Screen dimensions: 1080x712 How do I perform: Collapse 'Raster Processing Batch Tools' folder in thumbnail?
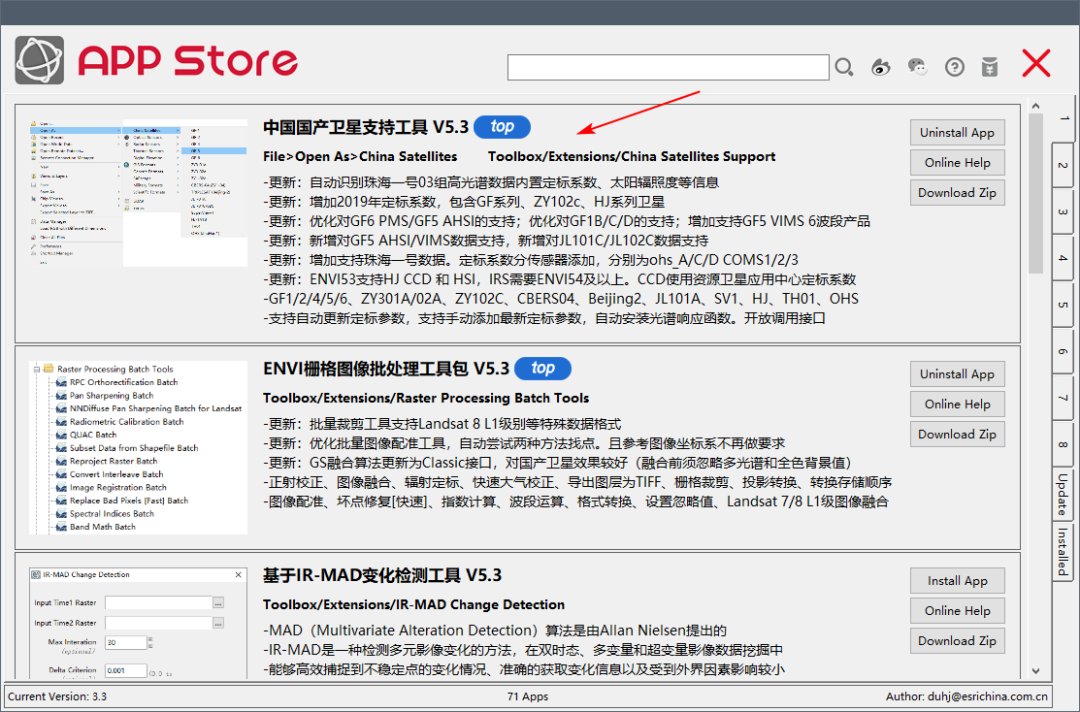(37, 369)
